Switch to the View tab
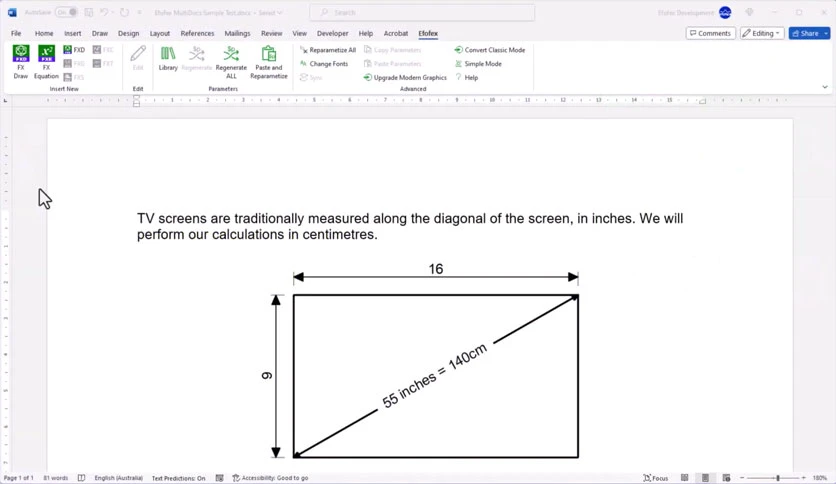This screenshot has width=836, height=484. click(x=300, y=33)
